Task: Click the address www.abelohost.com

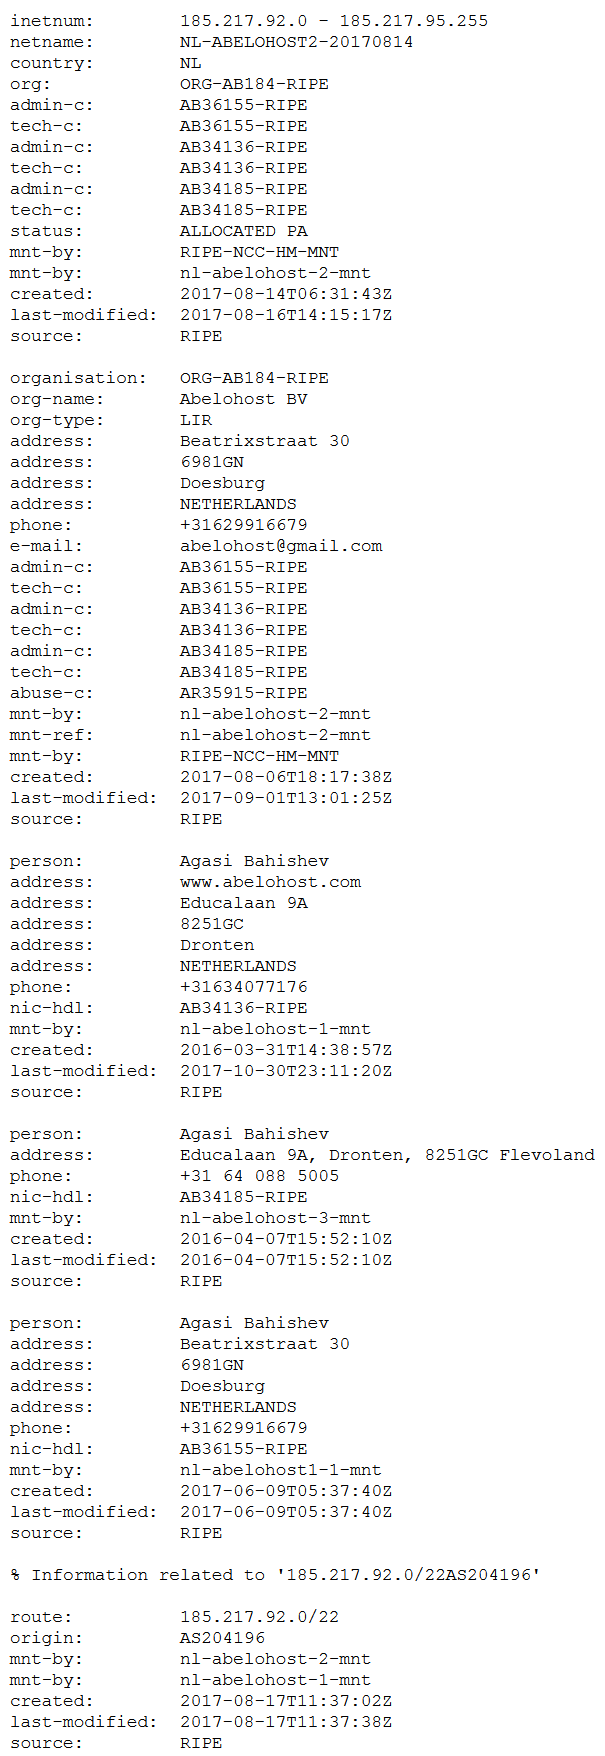Action: (270, 882)
